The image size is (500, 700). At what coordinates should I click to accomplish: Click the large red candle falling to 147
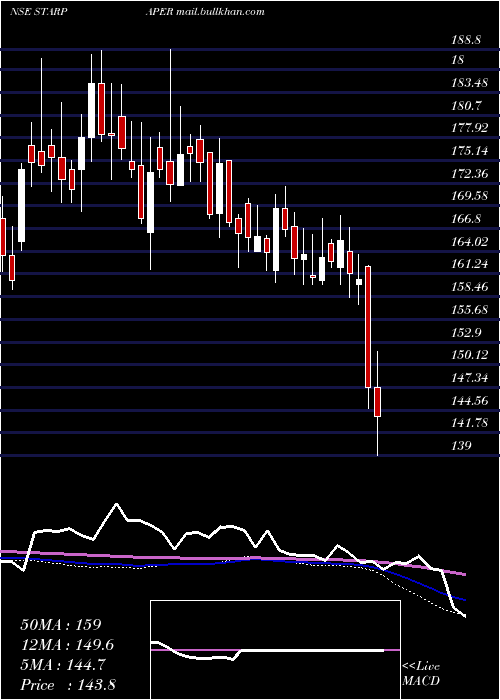coord(368,327)
